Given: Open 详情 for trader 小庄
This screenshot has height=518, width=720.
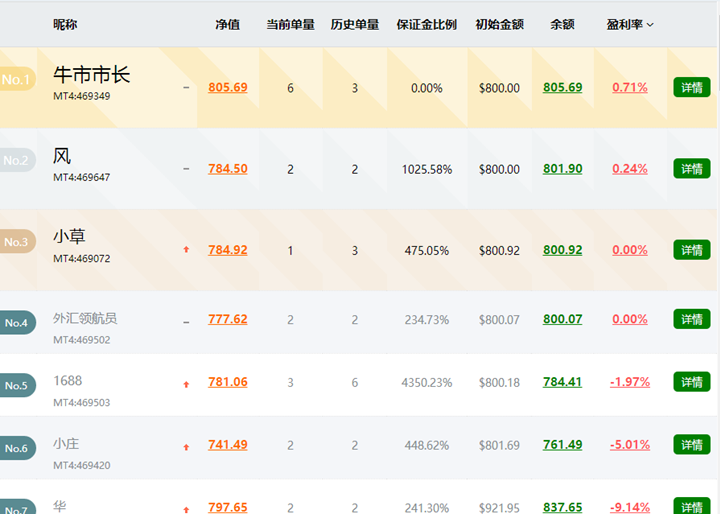Looking at the screenshot, I should (692, 444).
